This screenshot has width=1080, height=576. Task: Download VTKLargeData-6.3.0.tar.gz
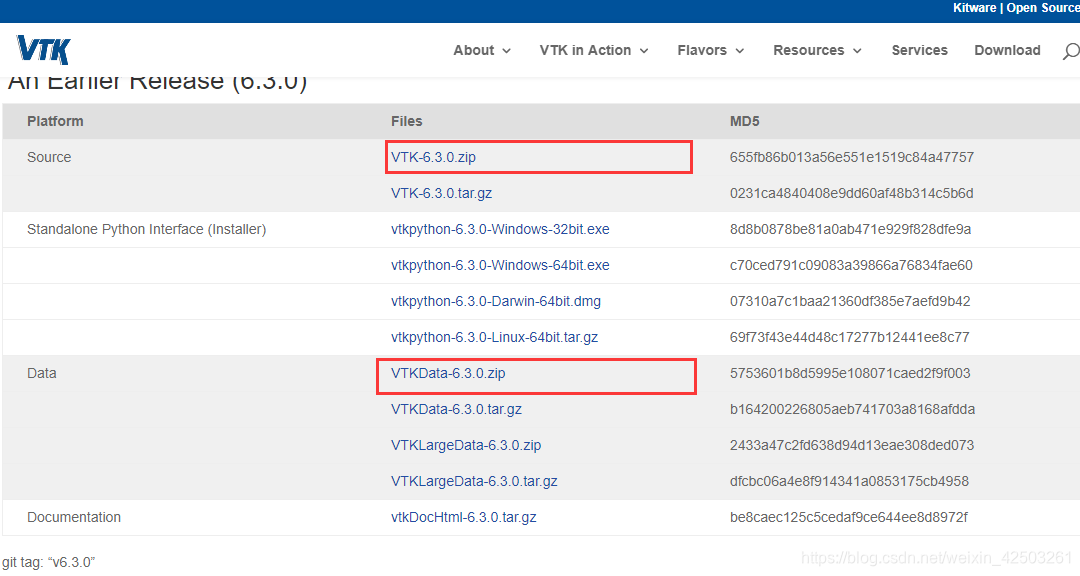click(x=475, y=481)
